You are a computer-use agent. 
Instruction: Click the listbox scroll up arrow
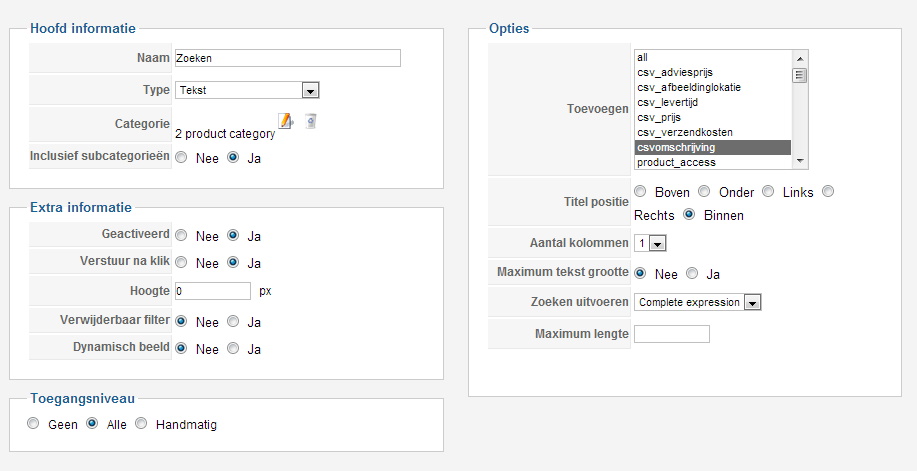800,57
